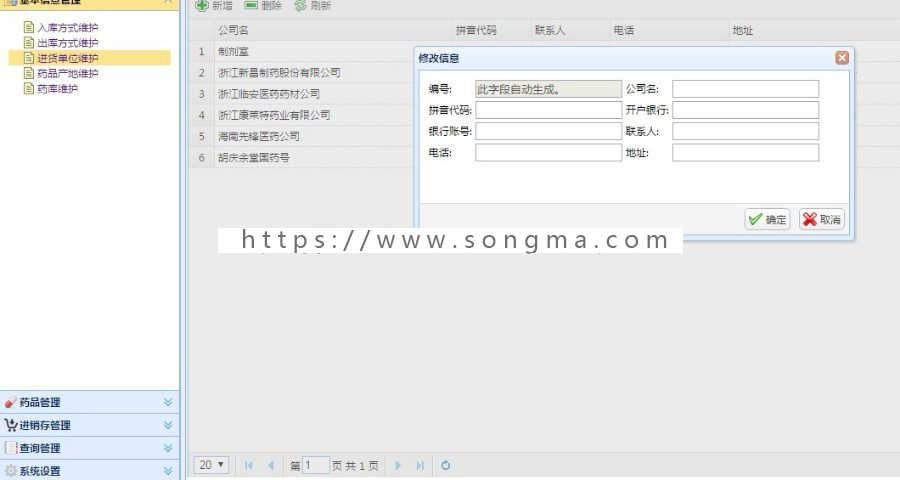Click the cart icon of 进销存管理
The height and width of the screenshot is (480, 900).
pos(10,425)
